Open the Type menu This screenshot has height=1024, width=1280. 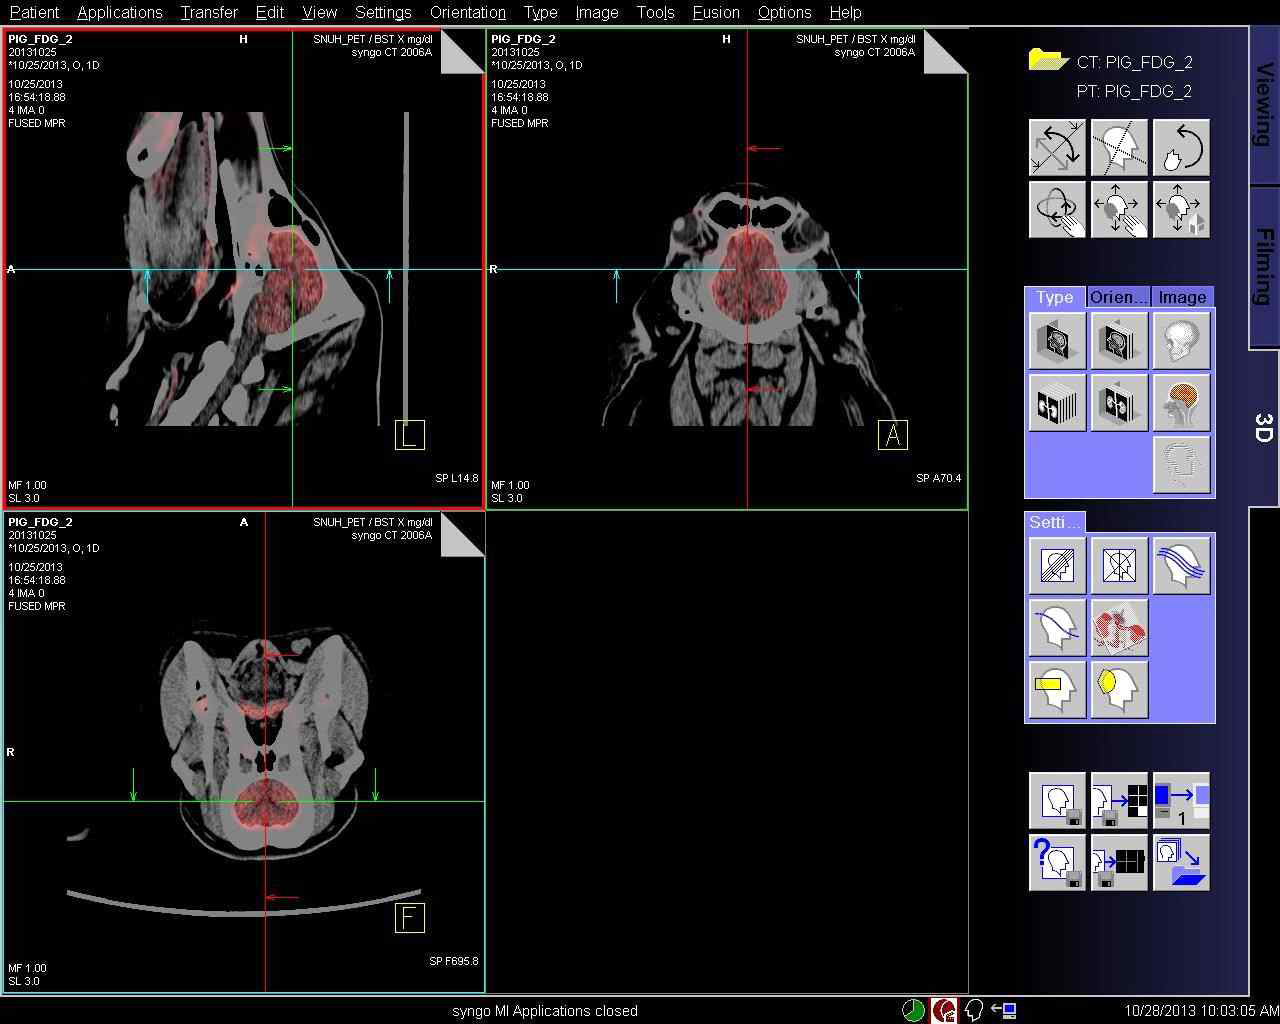click(x=540, y=12)
